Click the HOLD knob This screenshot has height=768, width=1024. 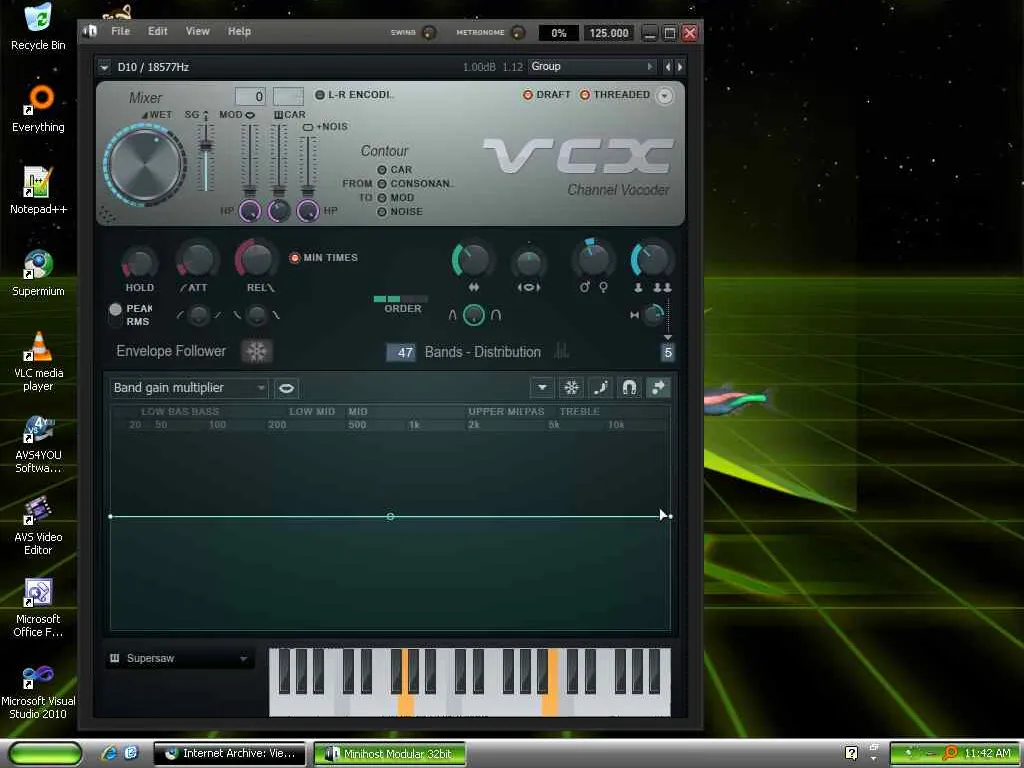139,262
